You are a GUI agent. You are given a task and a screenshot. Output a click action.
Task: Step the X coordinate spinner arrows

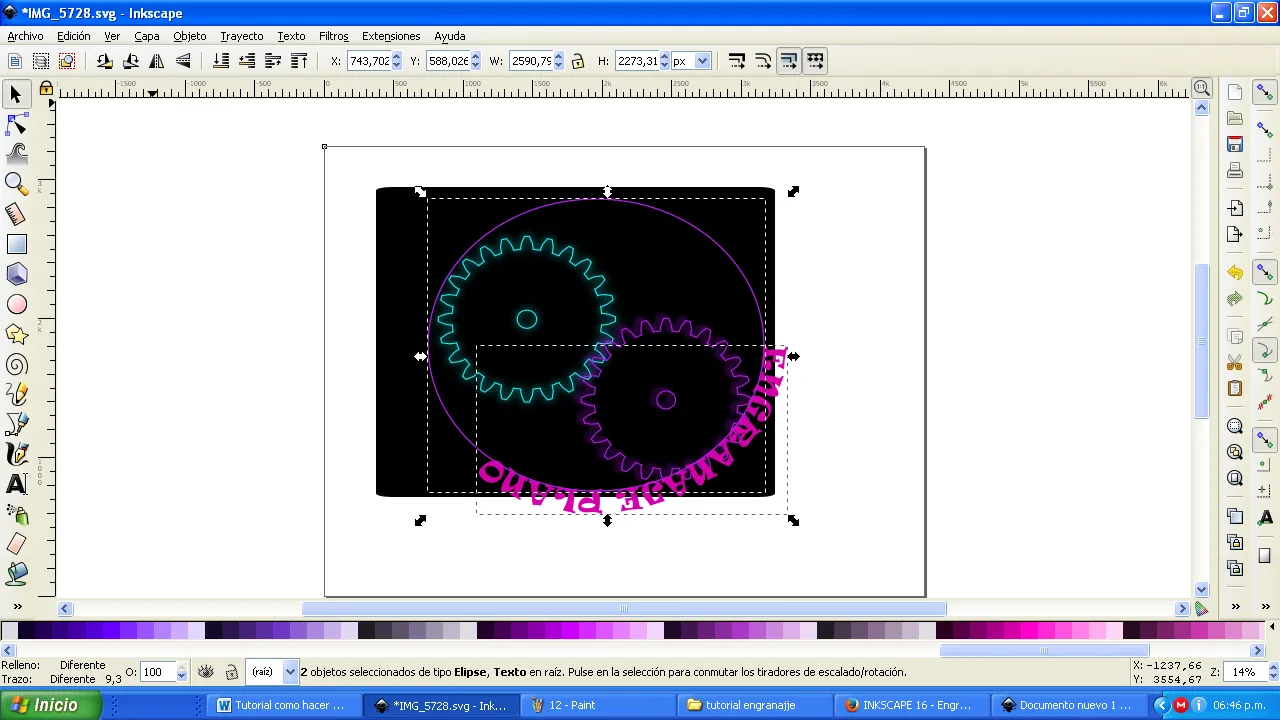(397, 61)
